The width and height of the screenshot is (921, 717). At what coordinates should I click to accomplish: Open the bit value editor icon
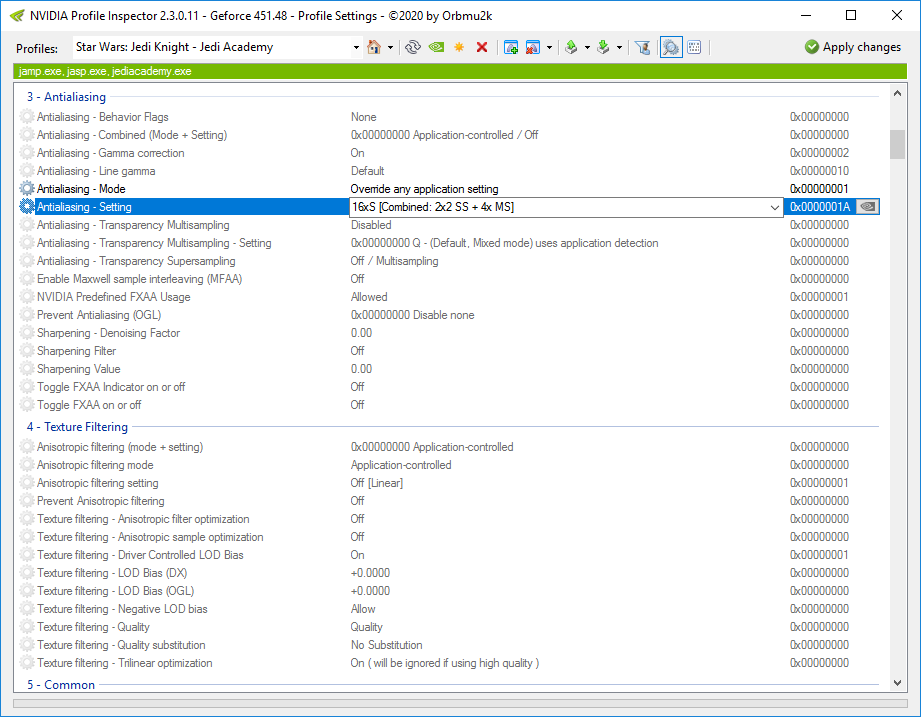pyautogui.click(x=694, y=47)
